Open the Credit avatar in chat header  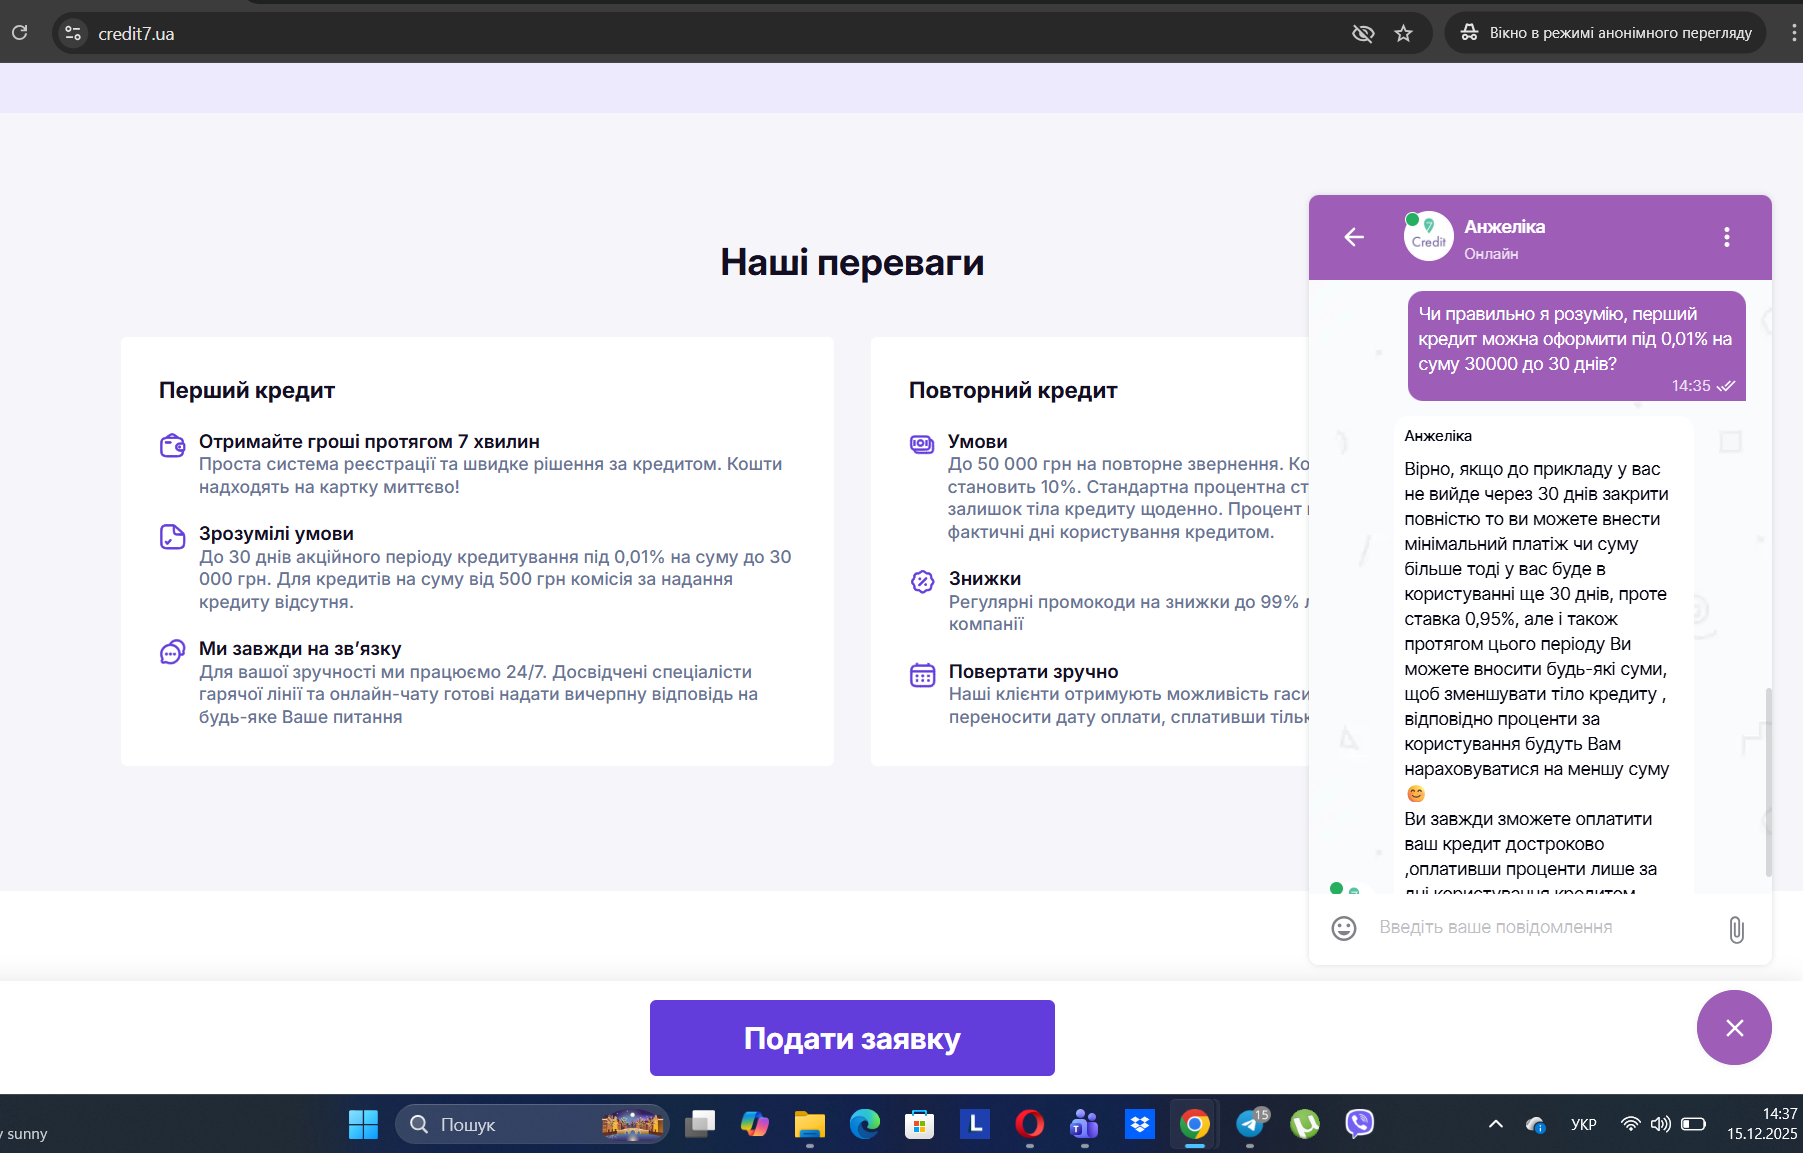click(x=1428, y=237)
